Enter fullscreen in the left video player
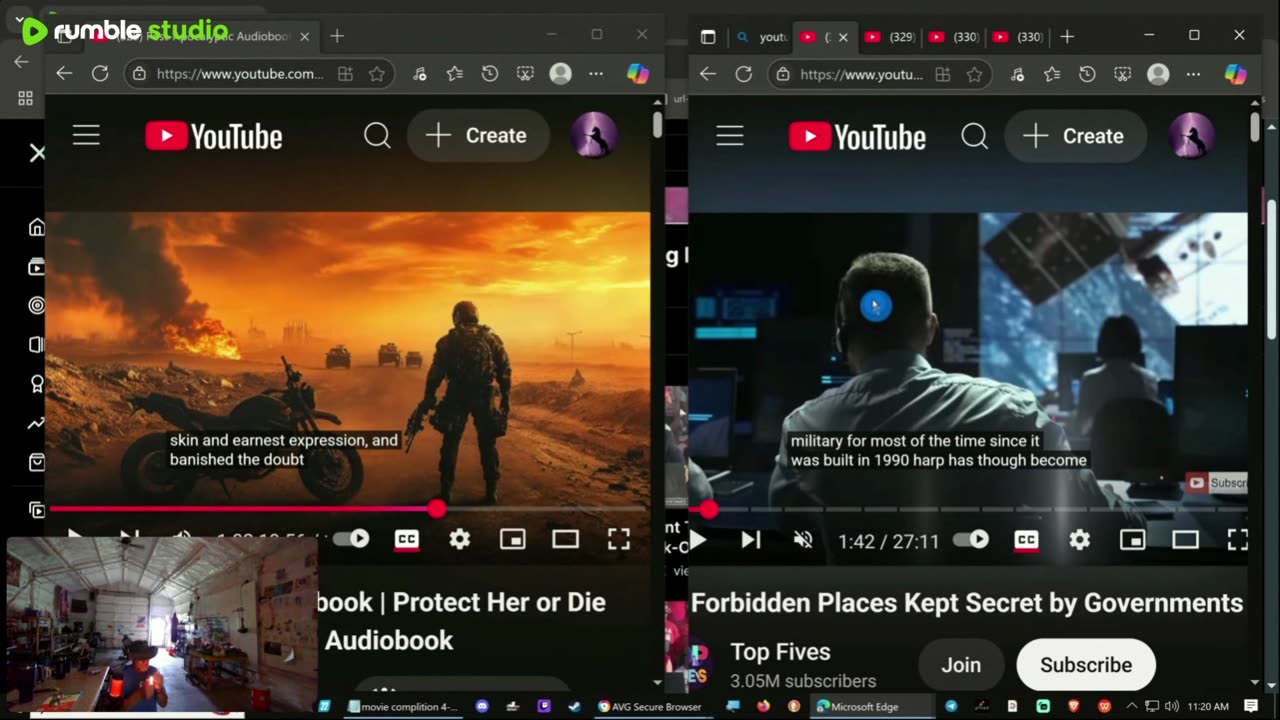 click(x=619, y=540)
